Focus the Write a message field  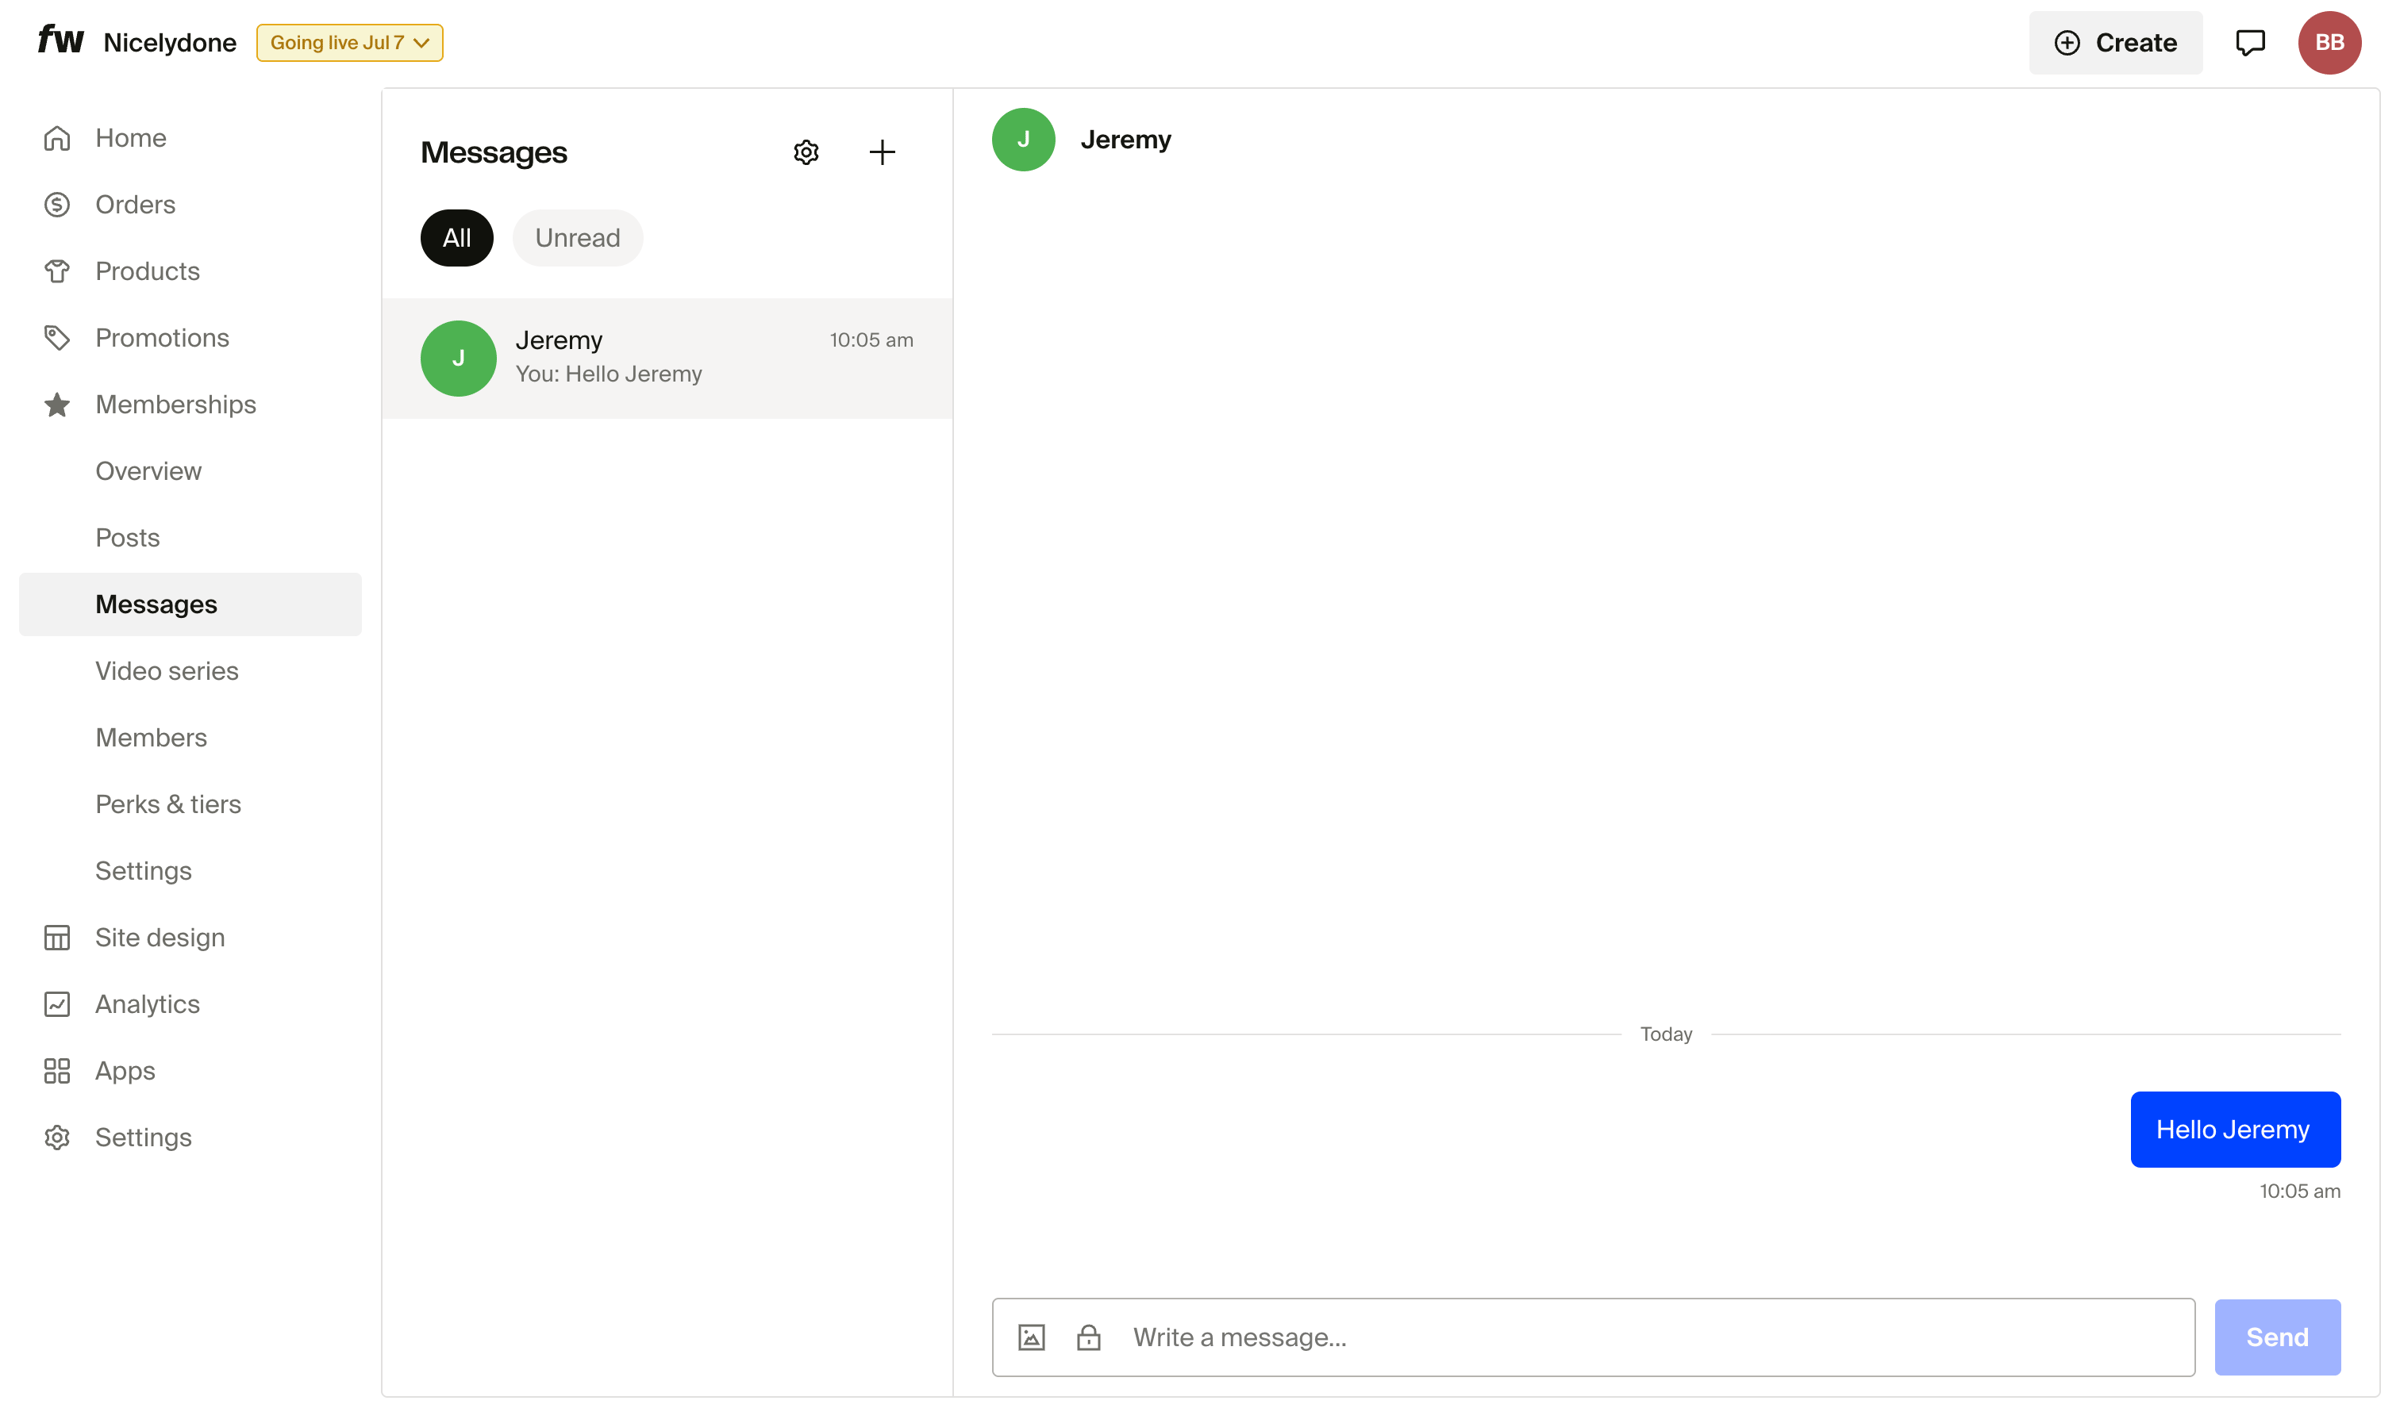coord(1594,1337)
